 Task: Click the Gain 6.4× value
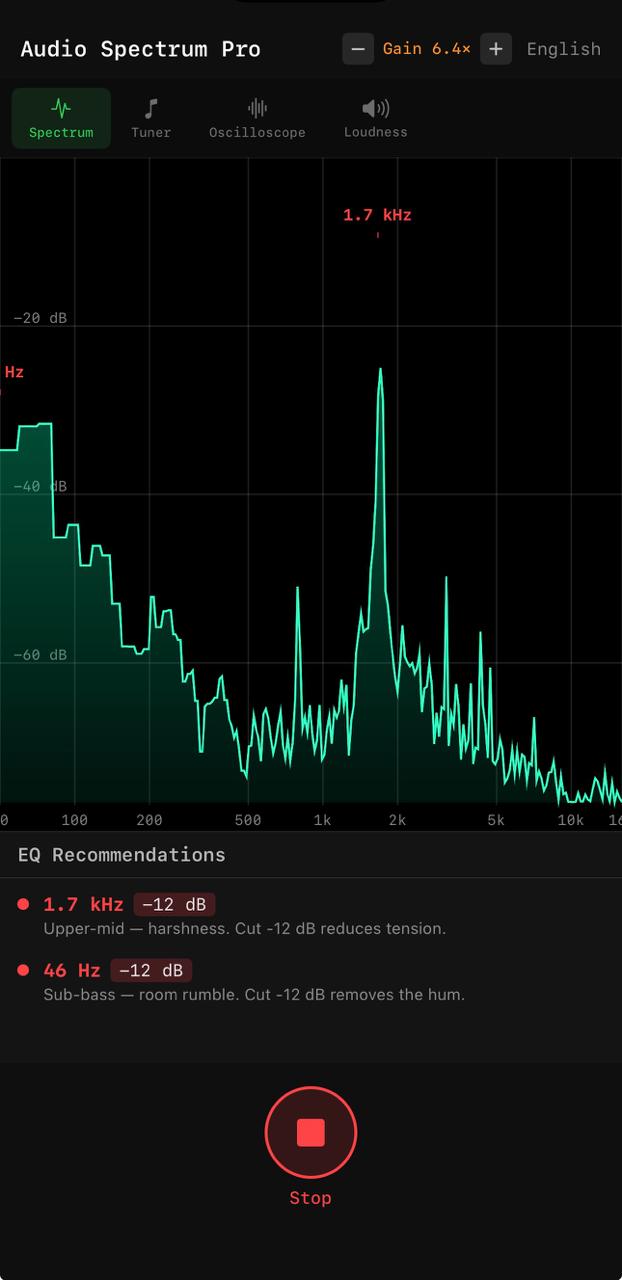(427, 49)
